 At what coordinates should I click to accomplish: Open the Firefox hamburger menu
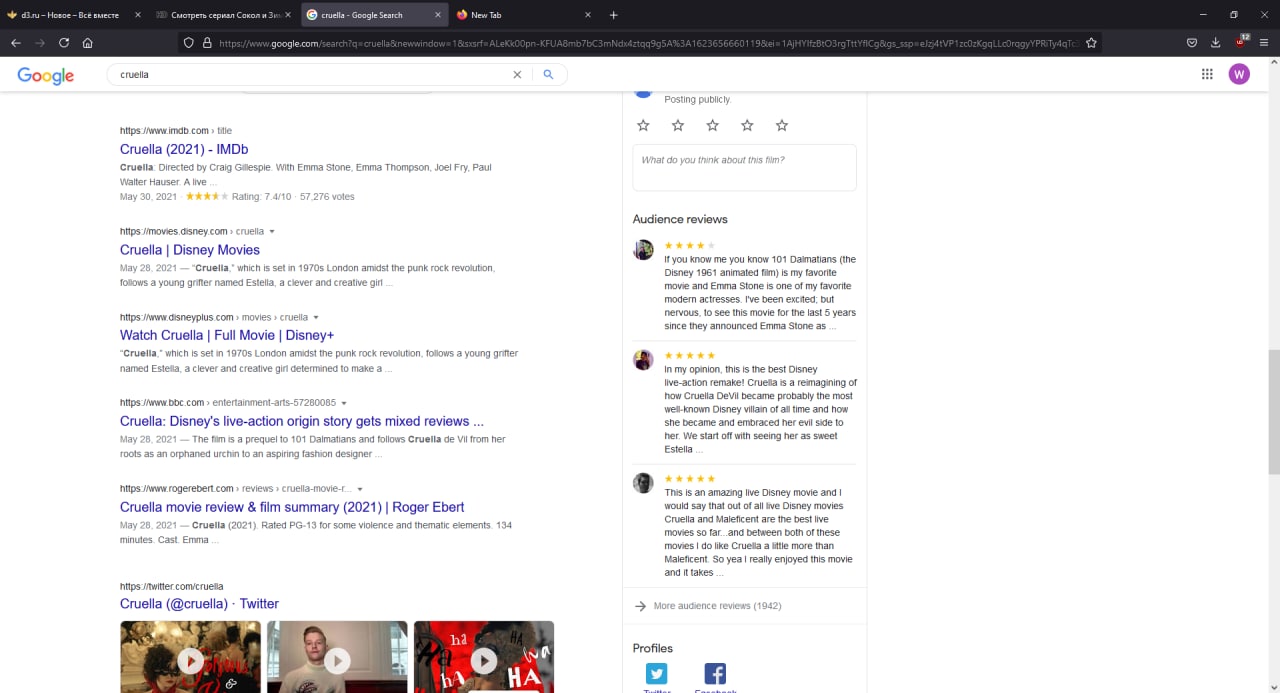pyautogui.click(x=1264, y=43)
